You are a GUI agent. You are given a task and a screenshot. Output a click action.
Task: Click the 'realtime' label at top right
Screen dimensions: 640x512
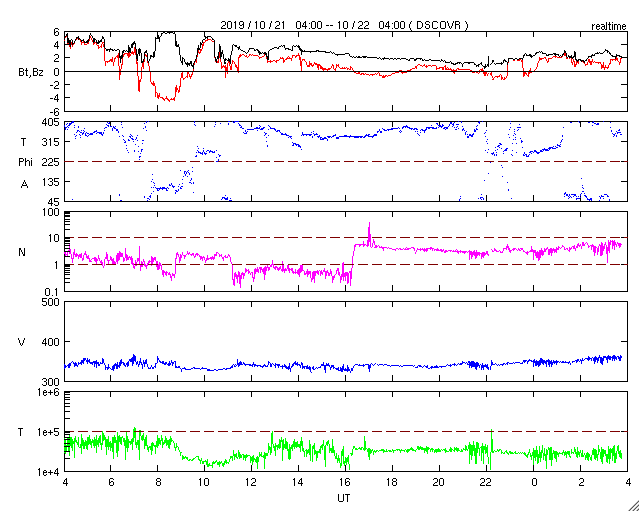point(609,27)
